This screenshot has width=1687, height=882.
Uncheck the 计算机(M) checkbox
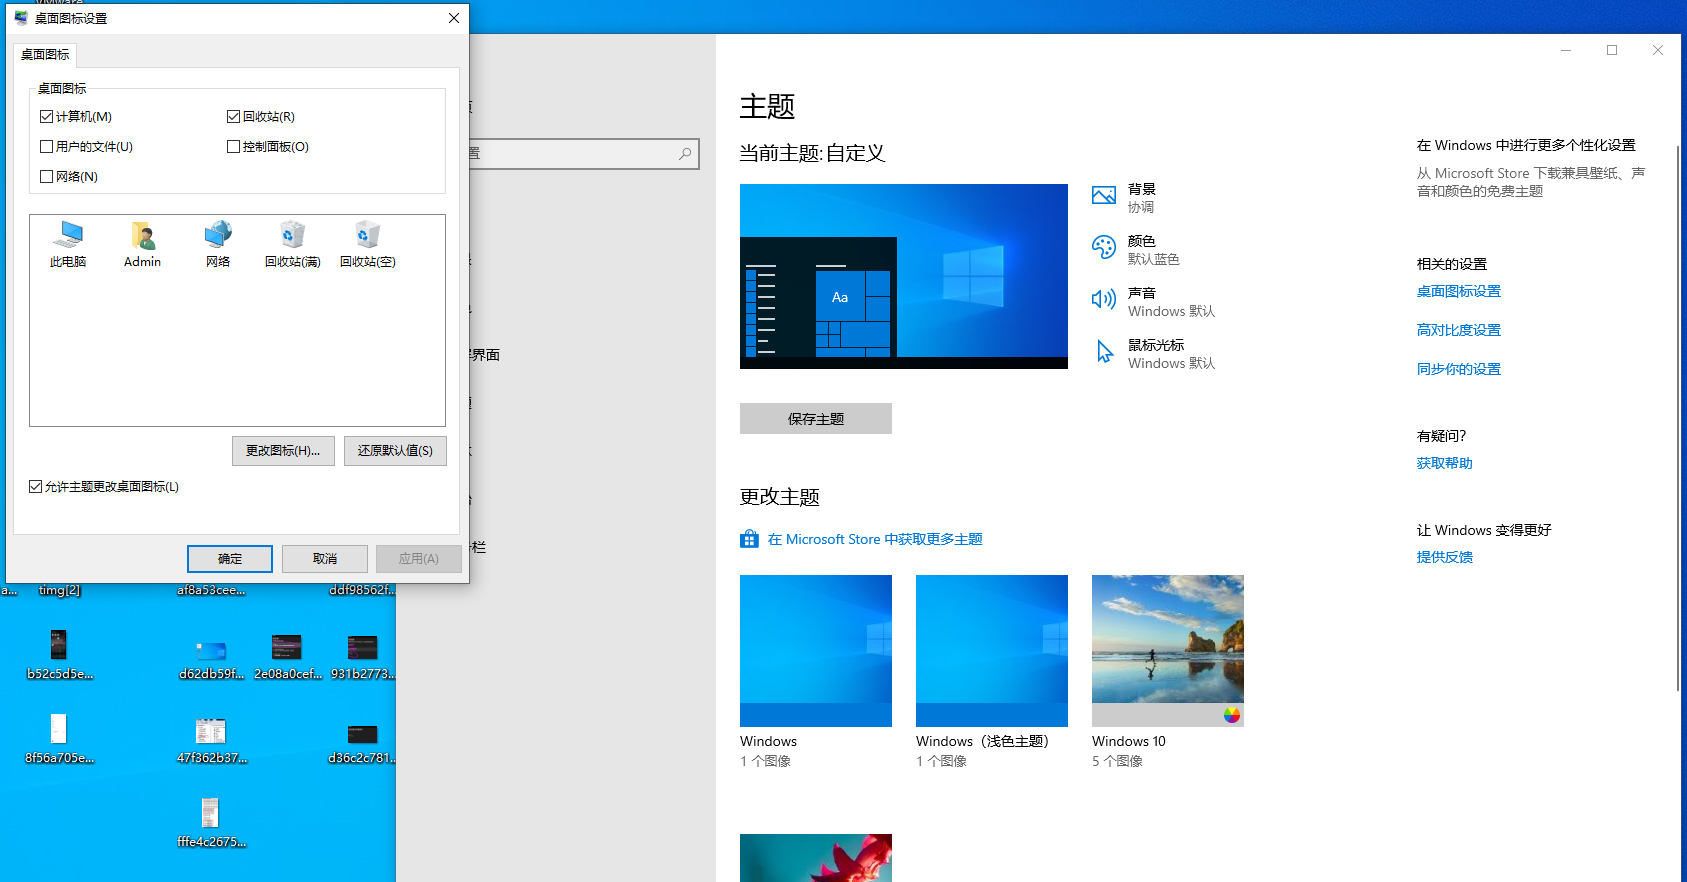(47, 117)
